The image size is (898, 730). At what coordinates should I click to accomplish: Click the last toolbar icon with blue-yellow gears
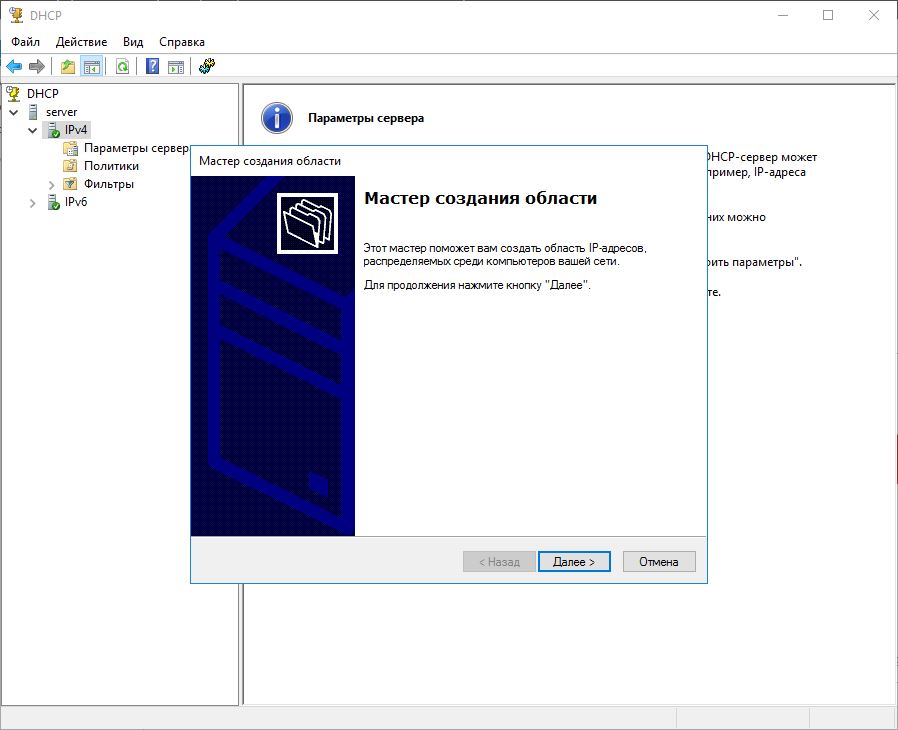pyautogui.click(x=207, y=67)
